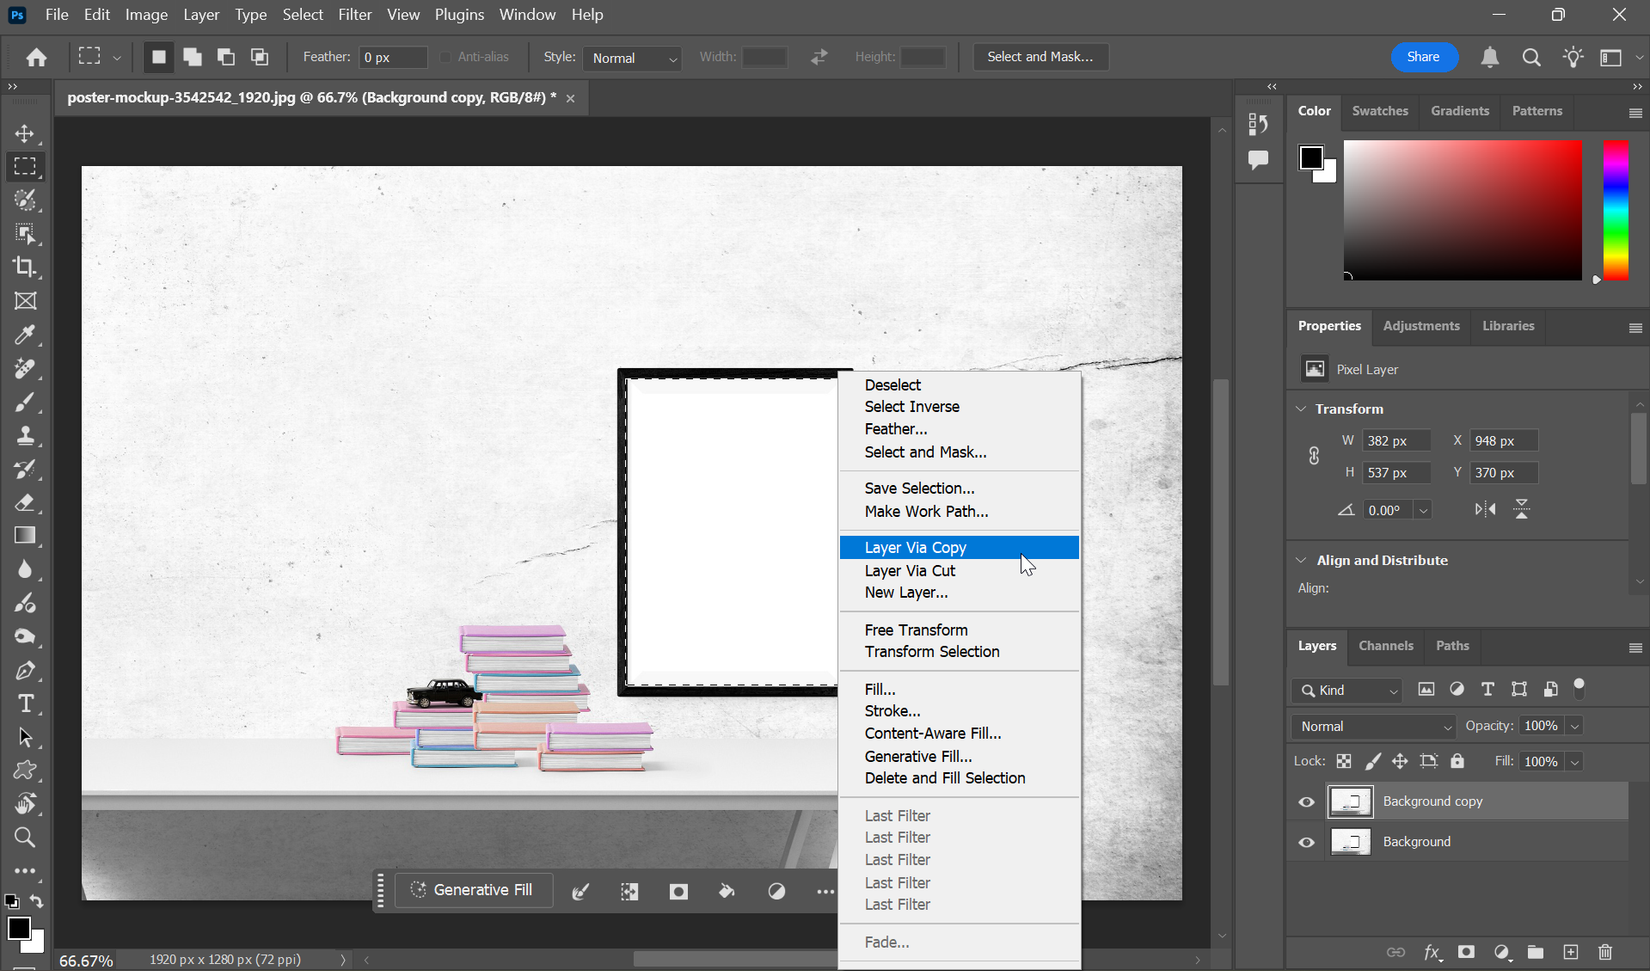Pick a hue on the vertical color slider

[x=1615, y=210]
